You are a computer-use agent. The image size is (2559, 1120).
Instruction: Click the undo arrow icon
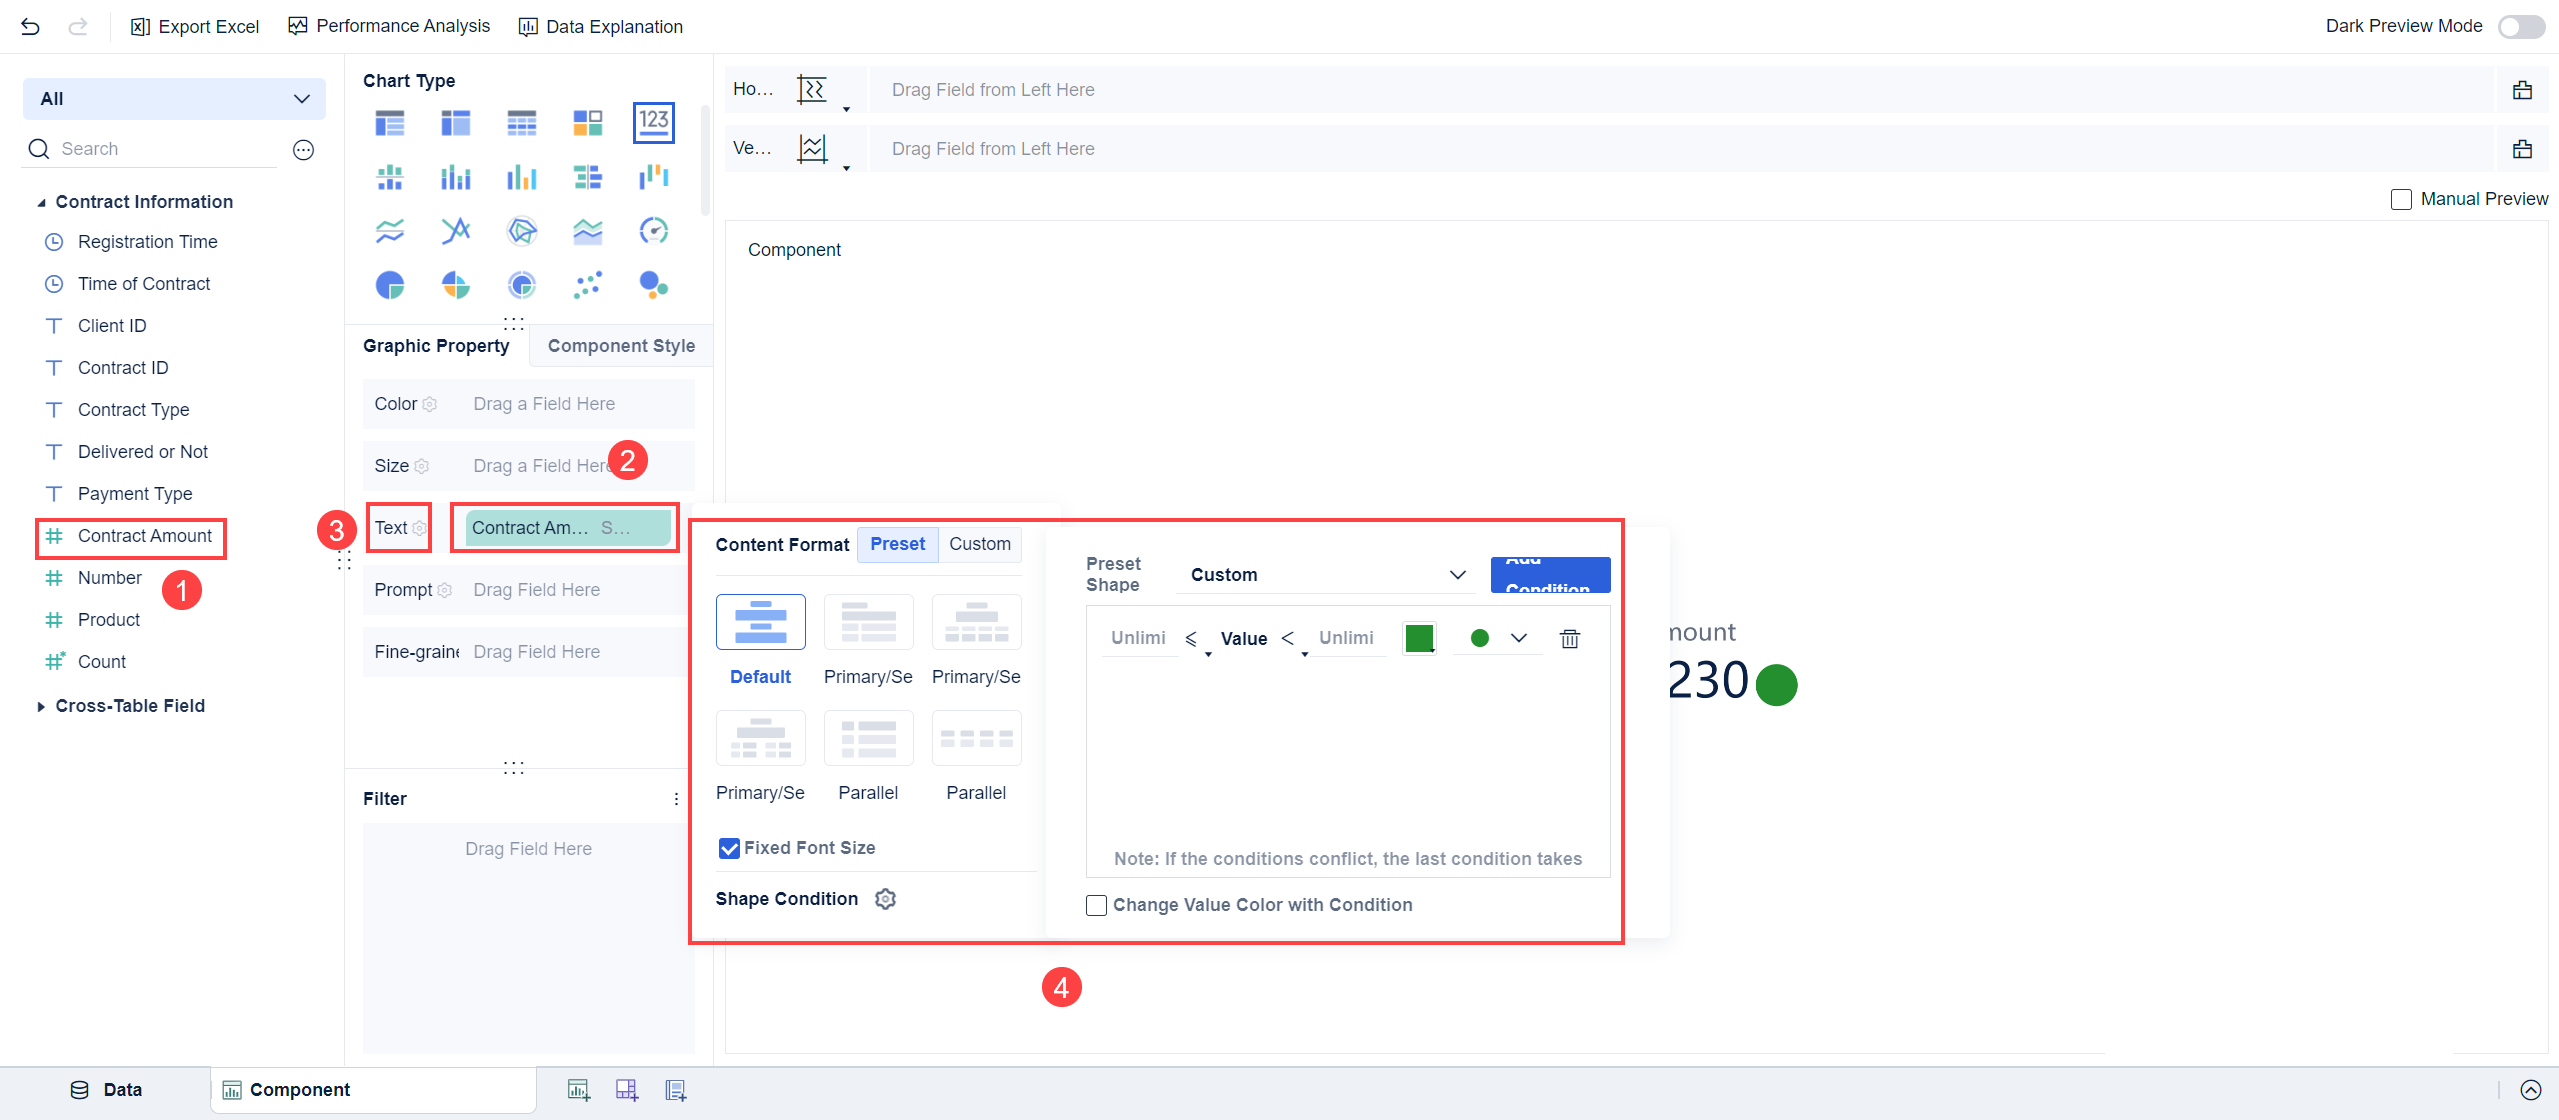[30, 27]
